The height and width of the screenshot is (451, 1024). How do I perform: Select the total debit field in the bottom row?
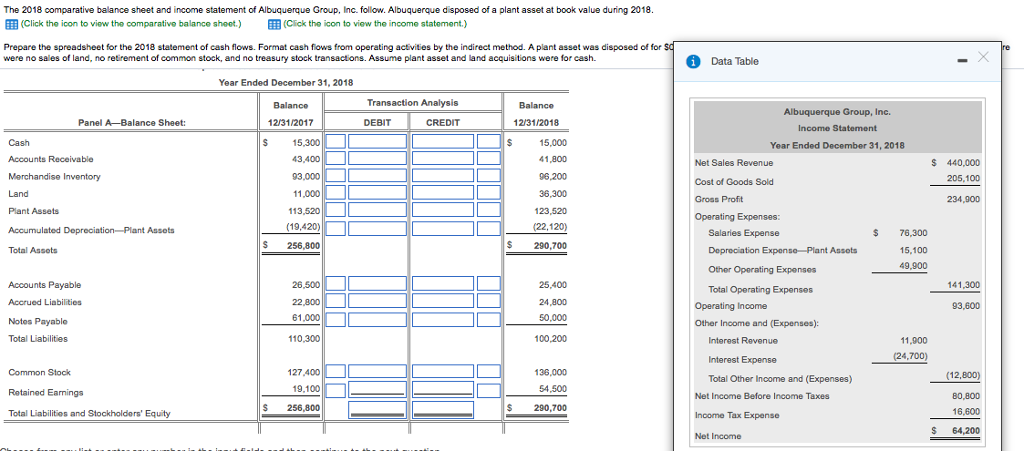(x=378, y=409)
